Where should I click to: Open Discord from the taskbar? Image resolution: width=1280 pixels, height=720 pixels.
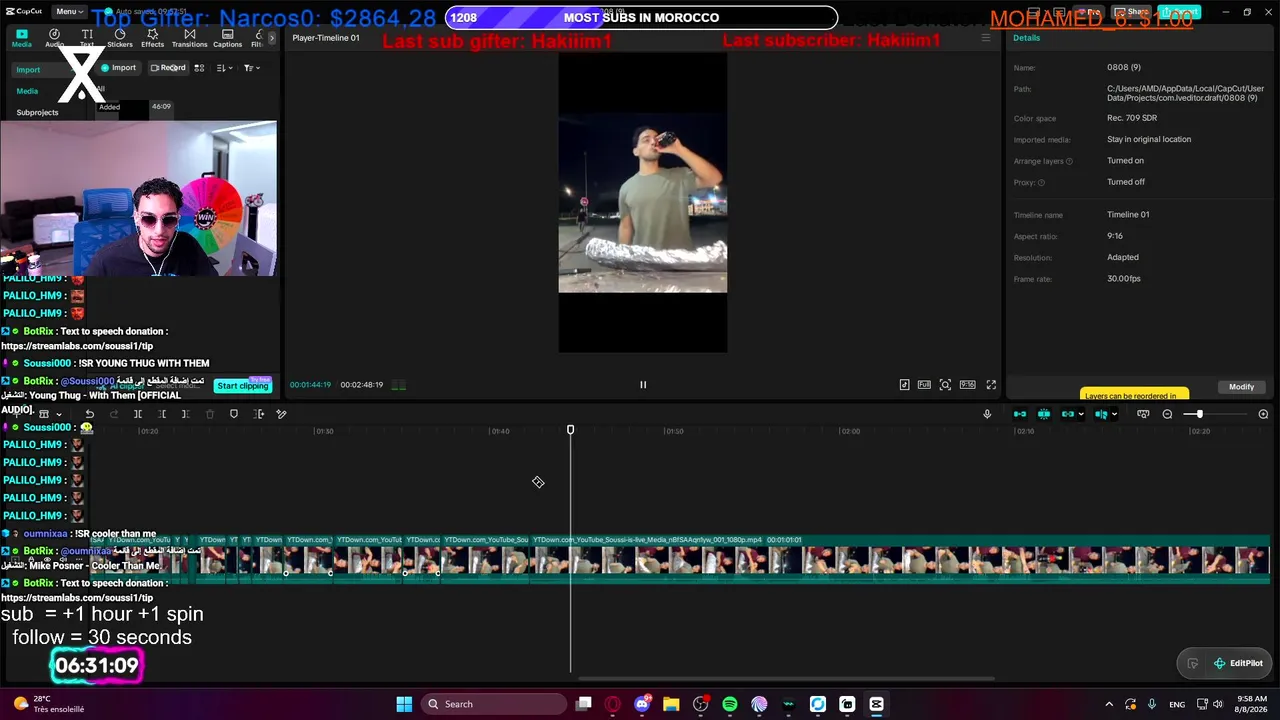(642, 704)
